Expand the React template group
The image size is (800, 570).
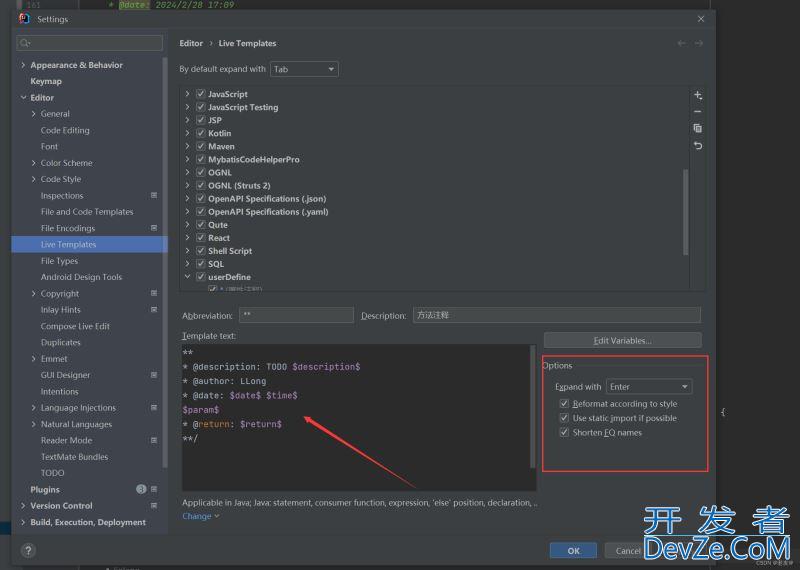(187, 238)
